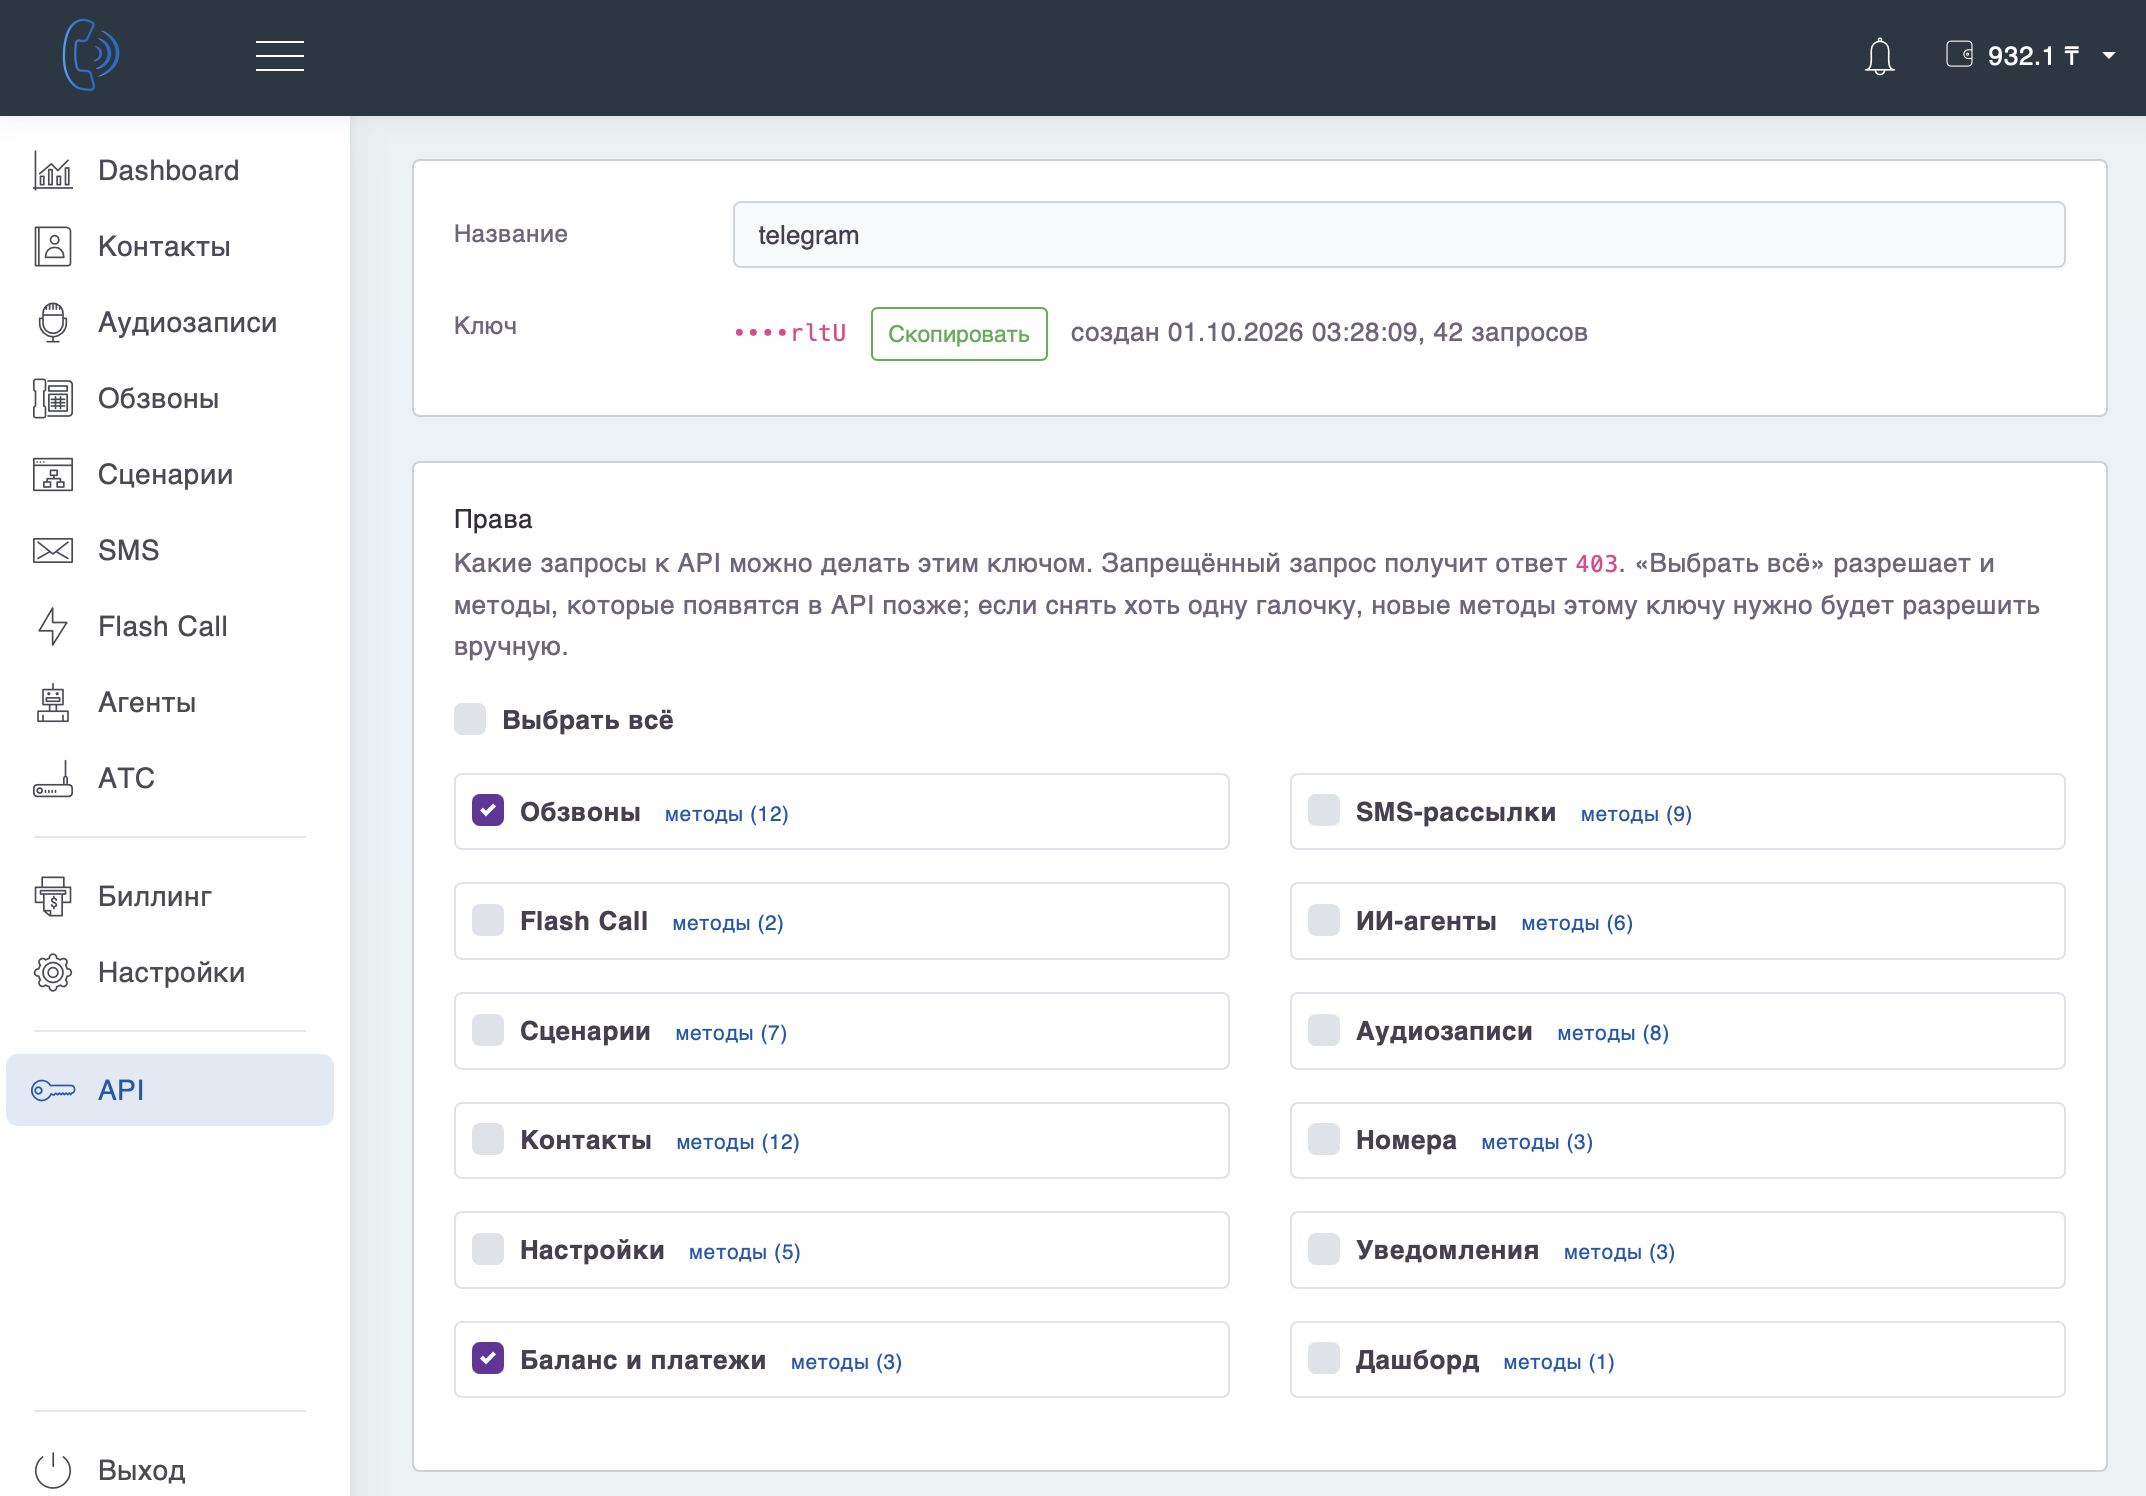Open the notifications bell icon
2146x1496 pixels.
pyautogui.click(x=1879, y=56)
